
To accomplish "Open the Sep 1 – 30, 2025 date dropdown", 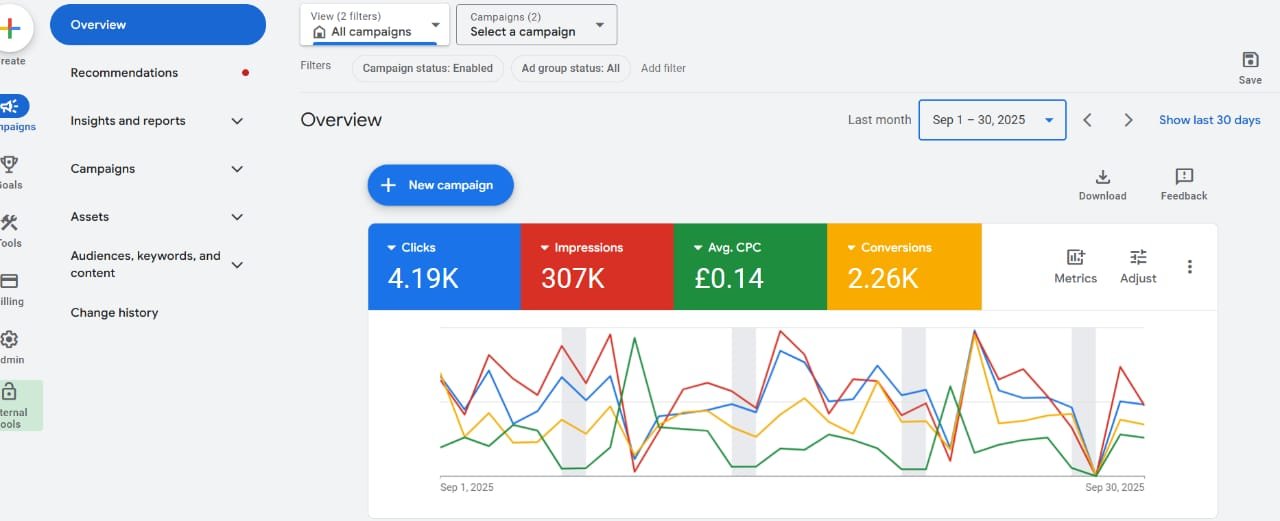I will (991, 120).
